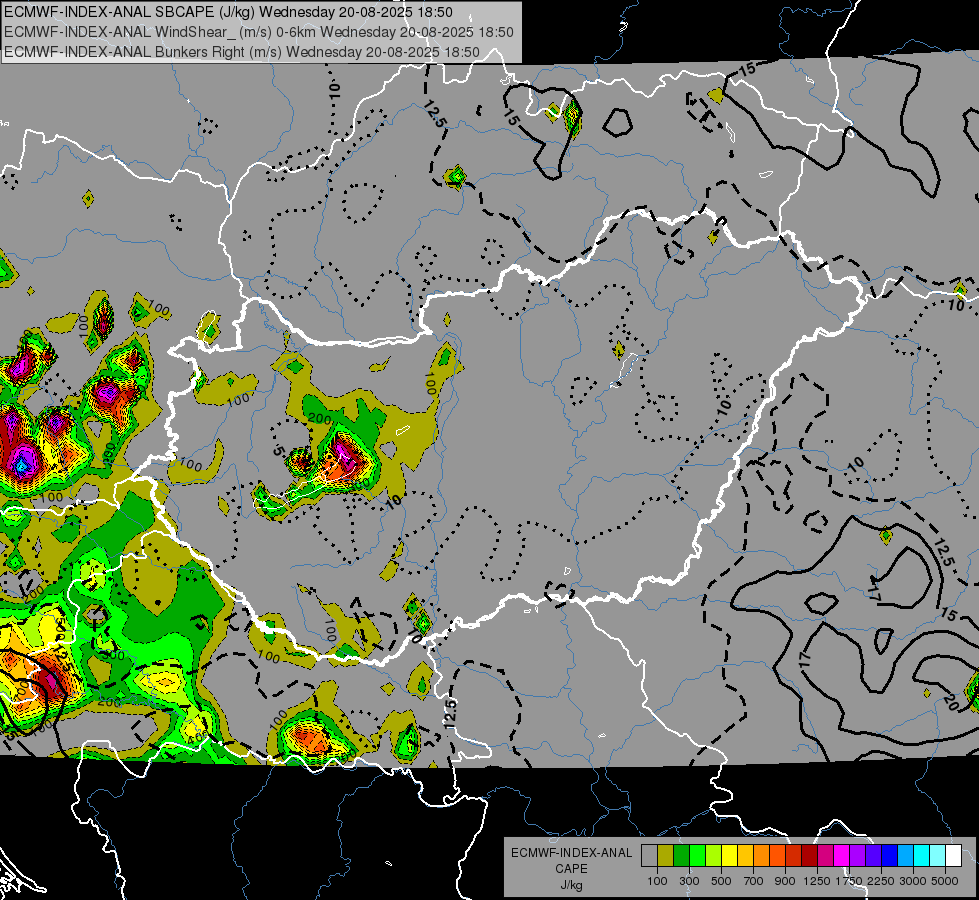Click the dark red legend swatch
Image resolution: width=979 pixels, height=900 pixels.
pyautogui.click(x=810, y=855)
